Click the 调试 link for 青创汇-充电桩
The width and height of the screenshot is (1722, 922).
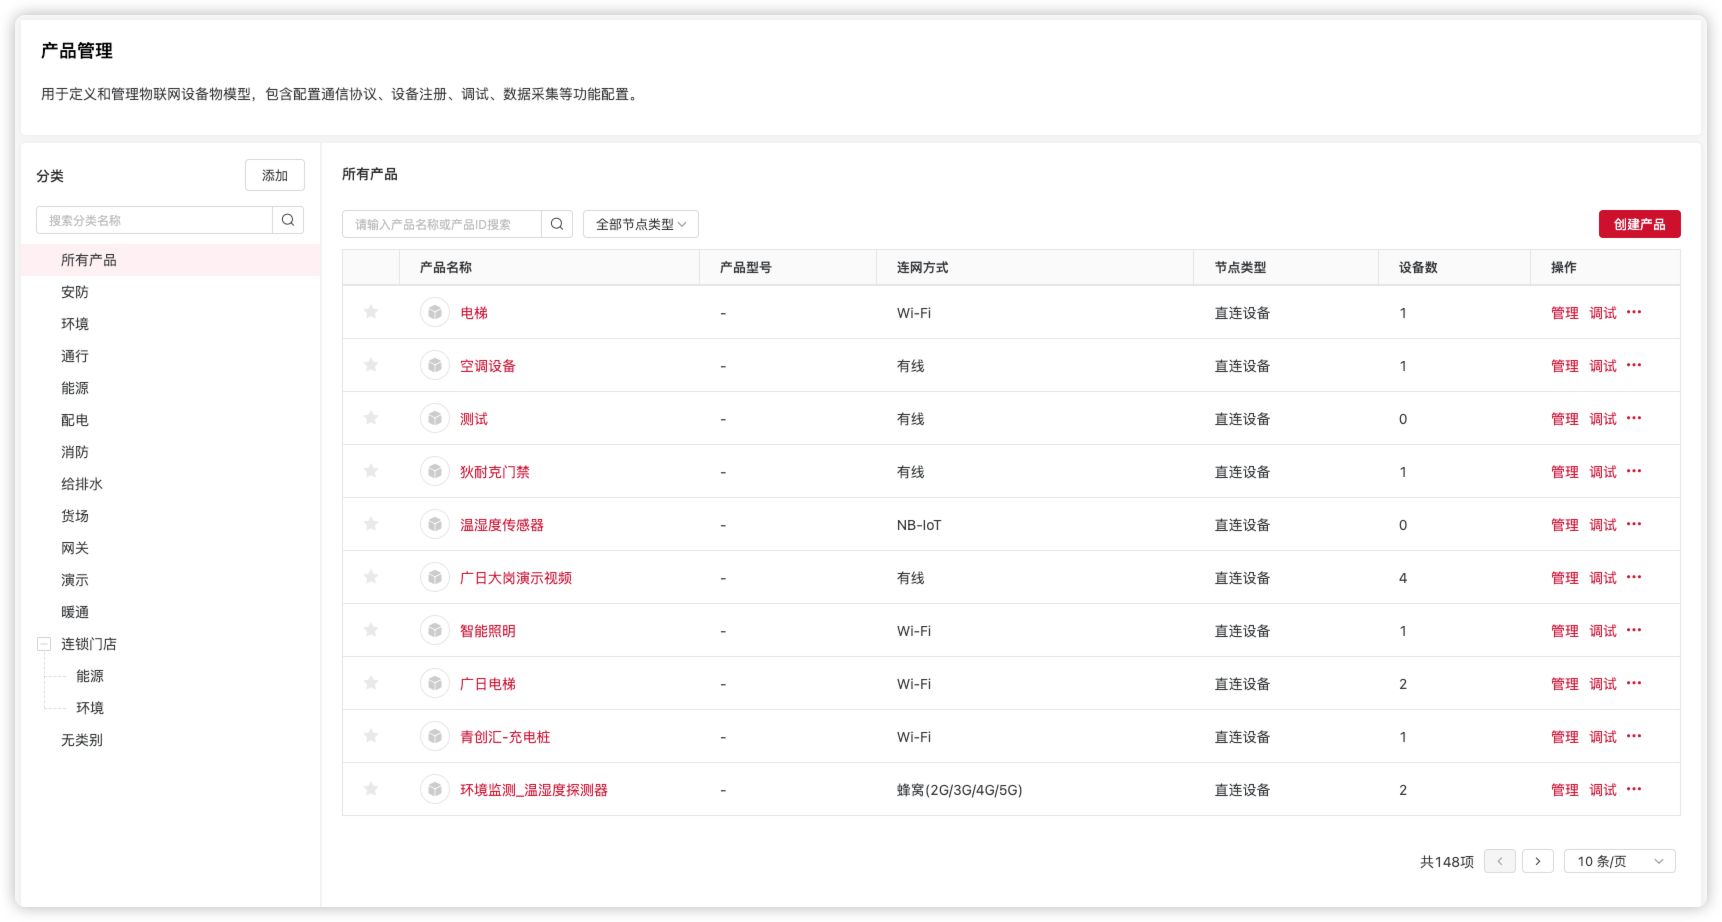click(1603, 737)
